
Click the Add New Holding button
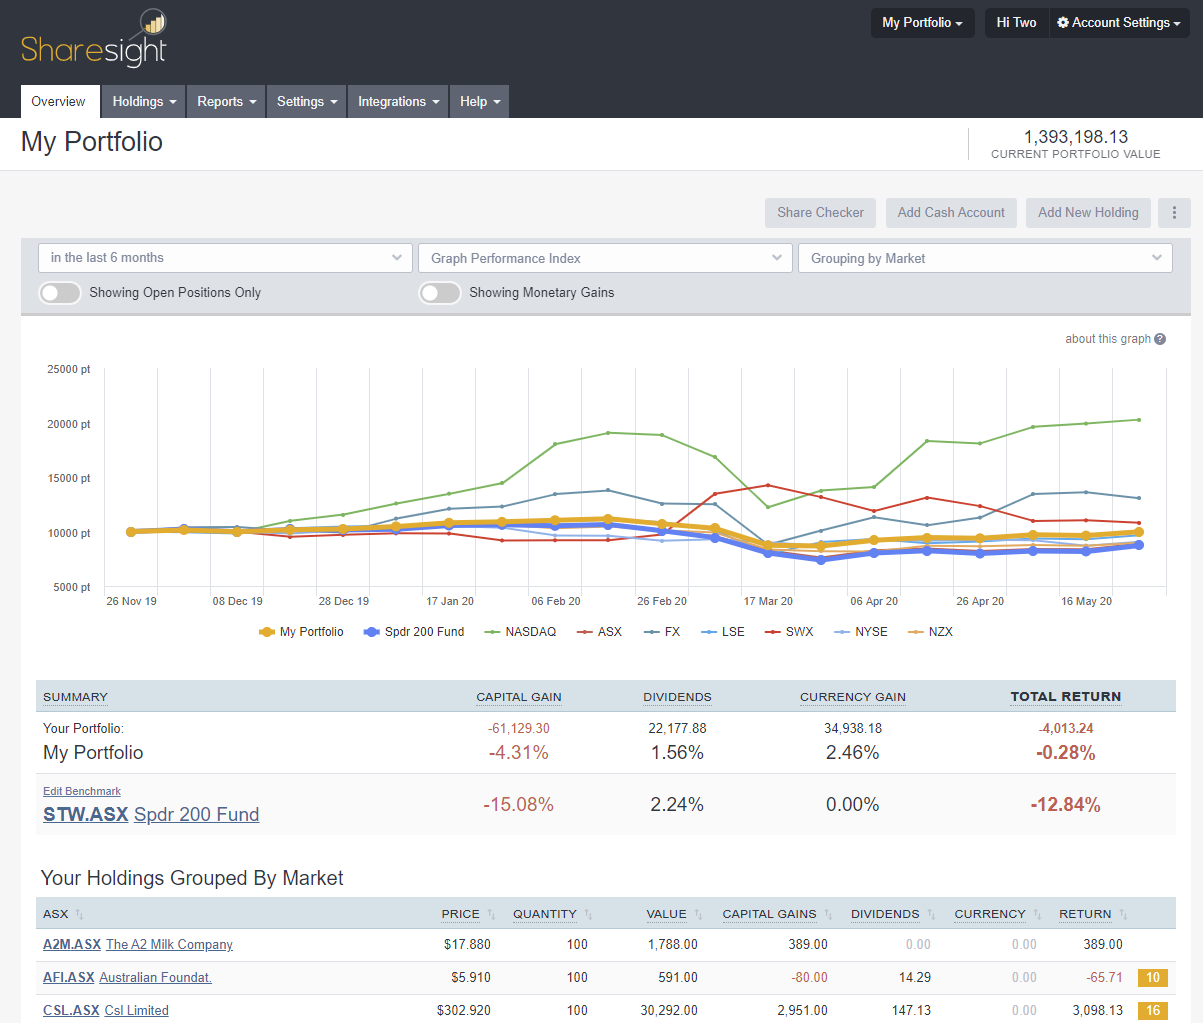tap(1088, 212)
